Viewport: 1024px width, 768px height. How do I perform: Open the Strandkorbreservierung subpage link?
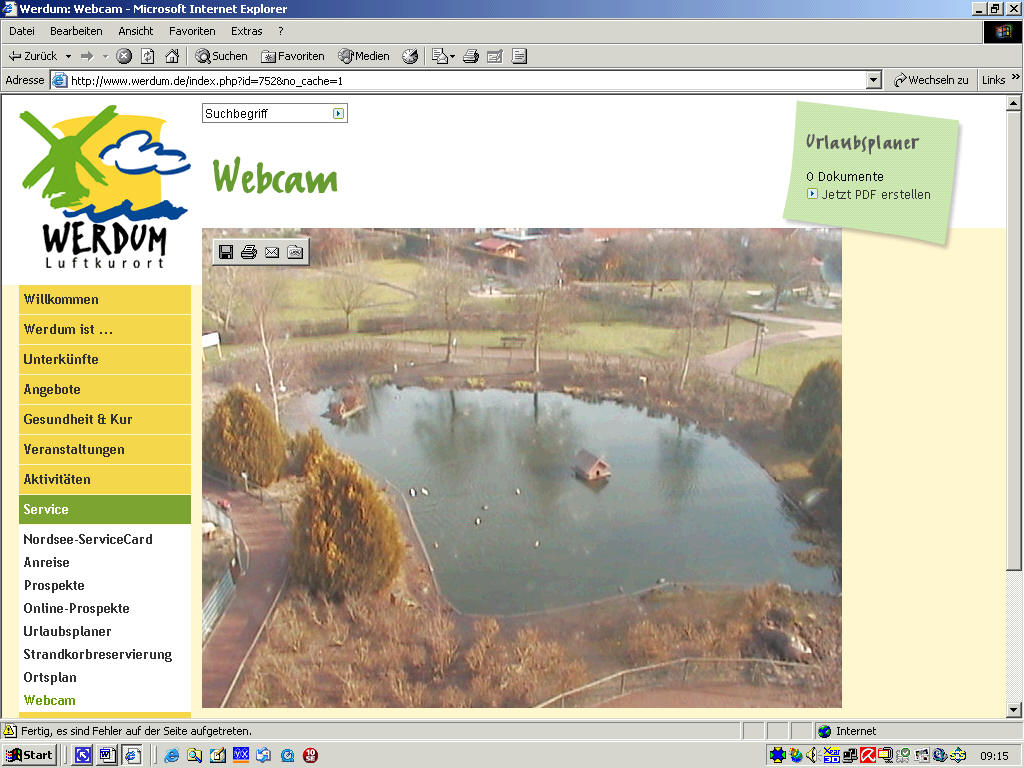click(98, 654)
